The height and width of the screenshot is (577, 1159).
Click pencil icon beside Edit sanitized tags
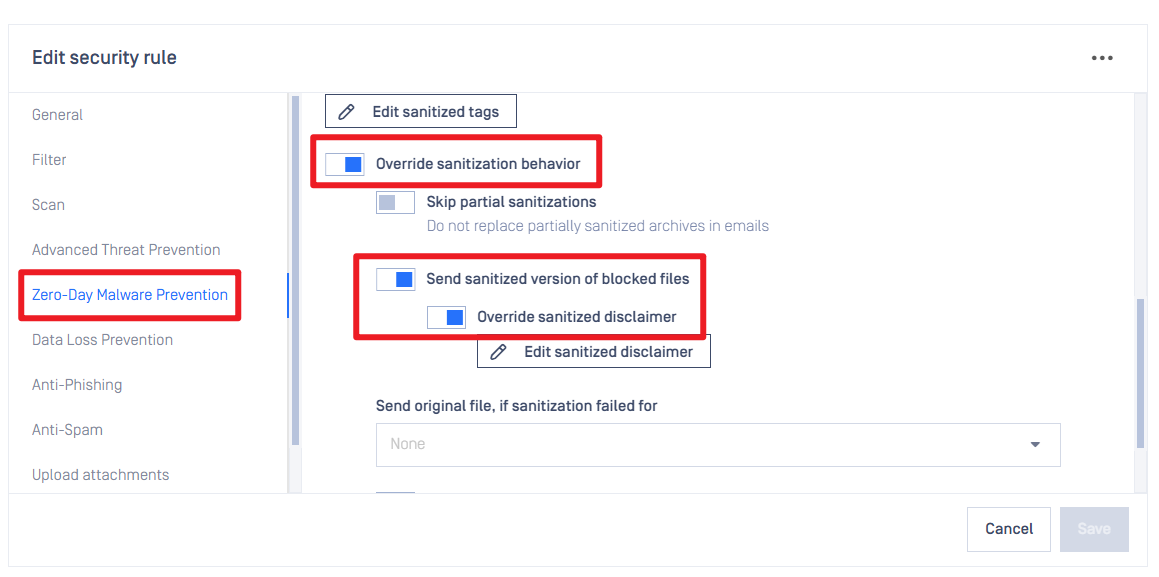tap(345, 112)
